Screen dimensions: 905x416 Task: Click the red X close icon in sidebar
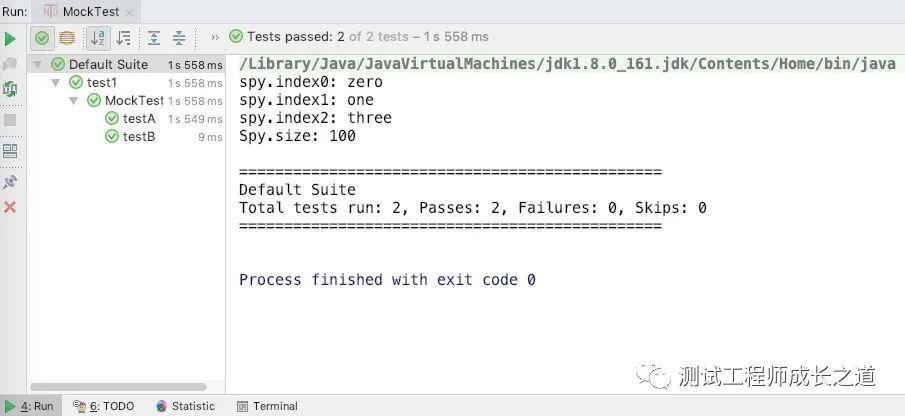pyautogui.click(x=10, y=207)
